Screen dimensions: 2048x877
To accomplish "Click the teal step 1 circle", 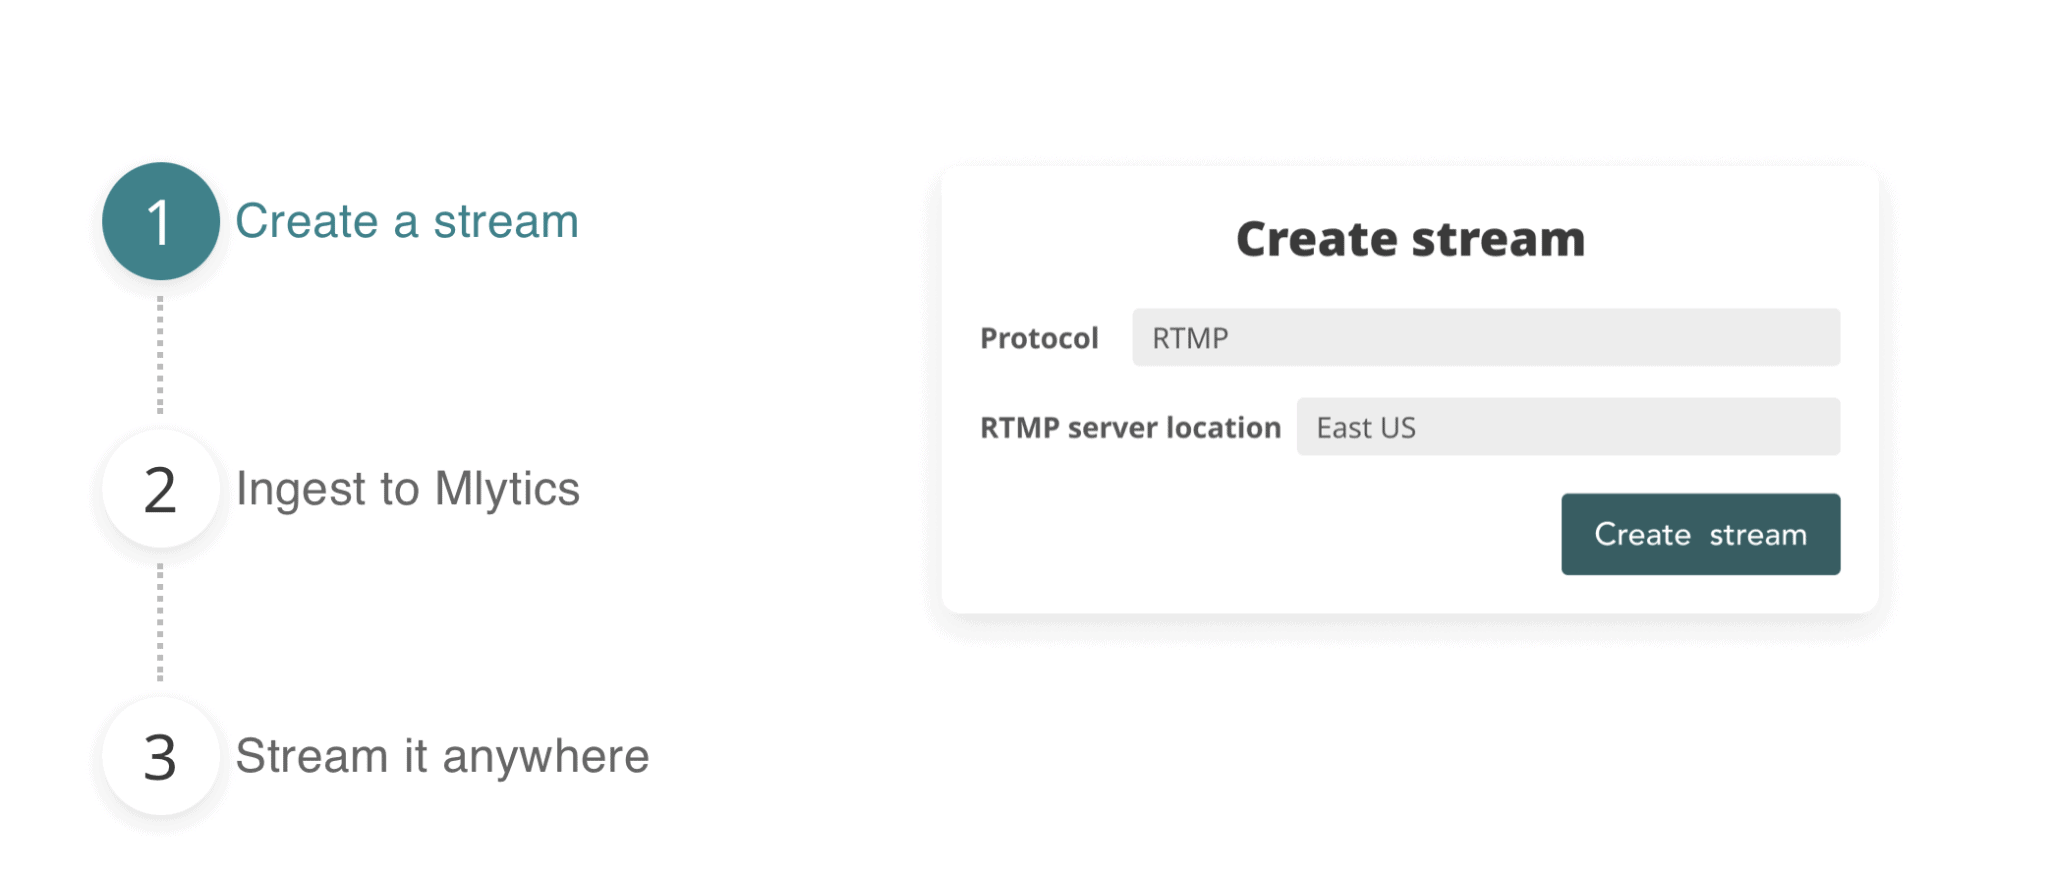I will tap(160, 221).
